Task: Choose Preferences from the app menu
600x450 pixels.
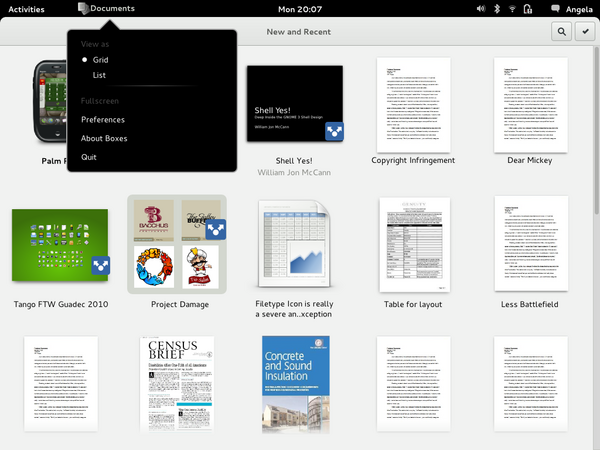Action: [103, 120]
